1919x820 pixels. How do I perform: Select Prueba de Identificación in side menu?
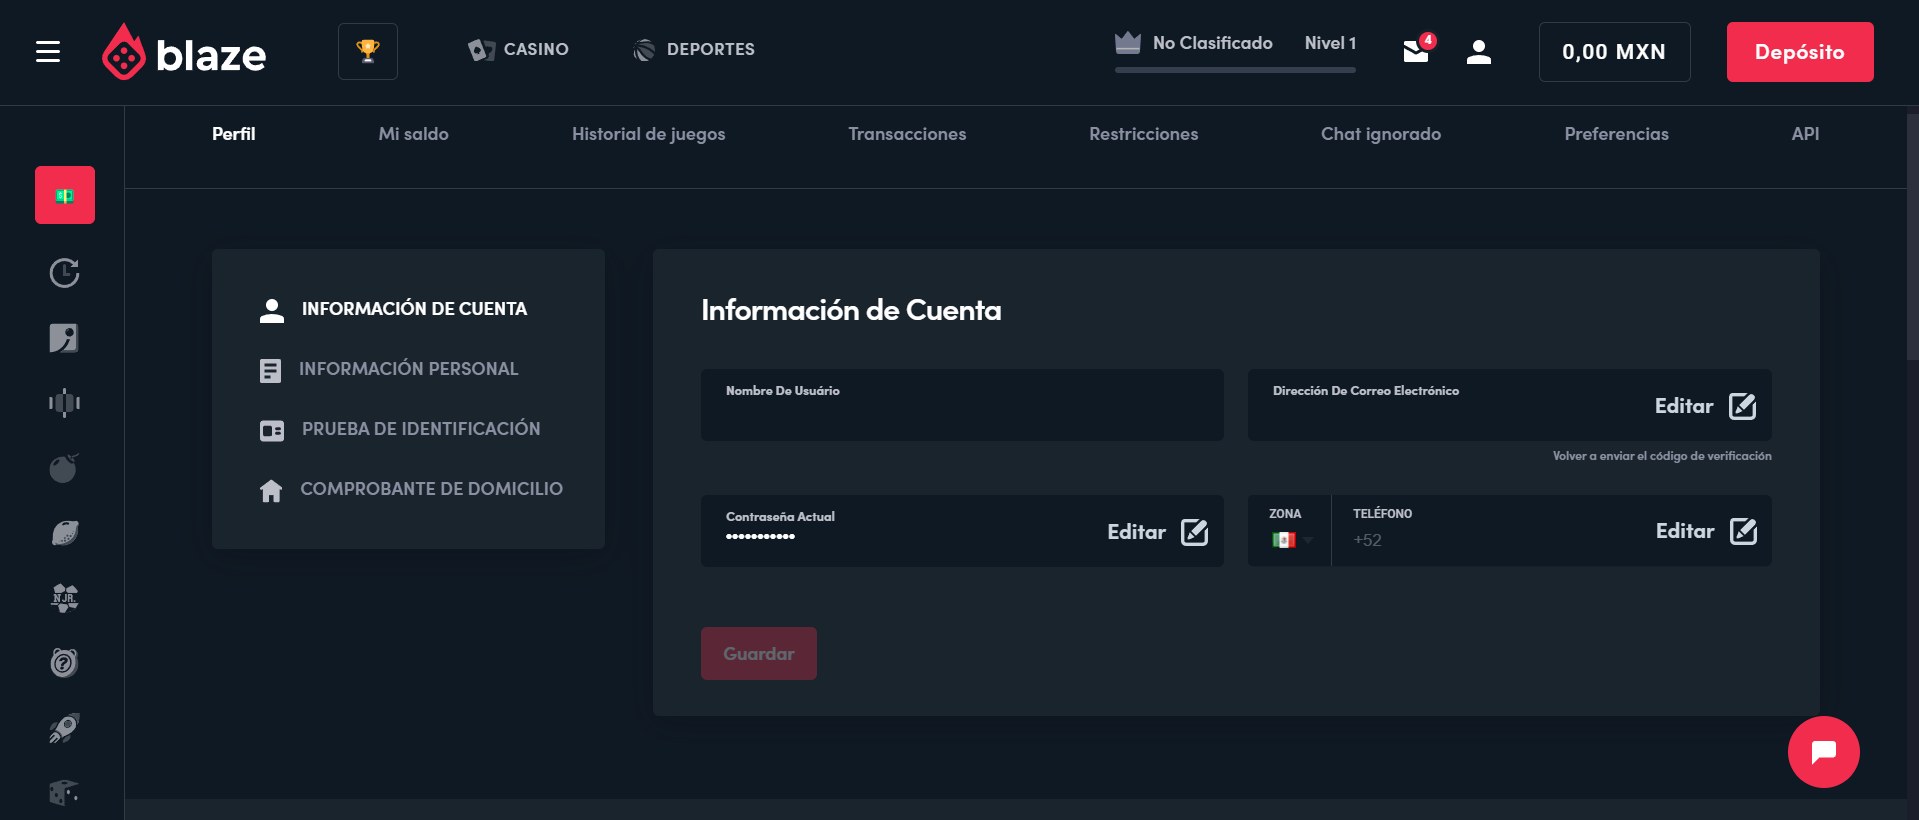[x=420, y=429]
